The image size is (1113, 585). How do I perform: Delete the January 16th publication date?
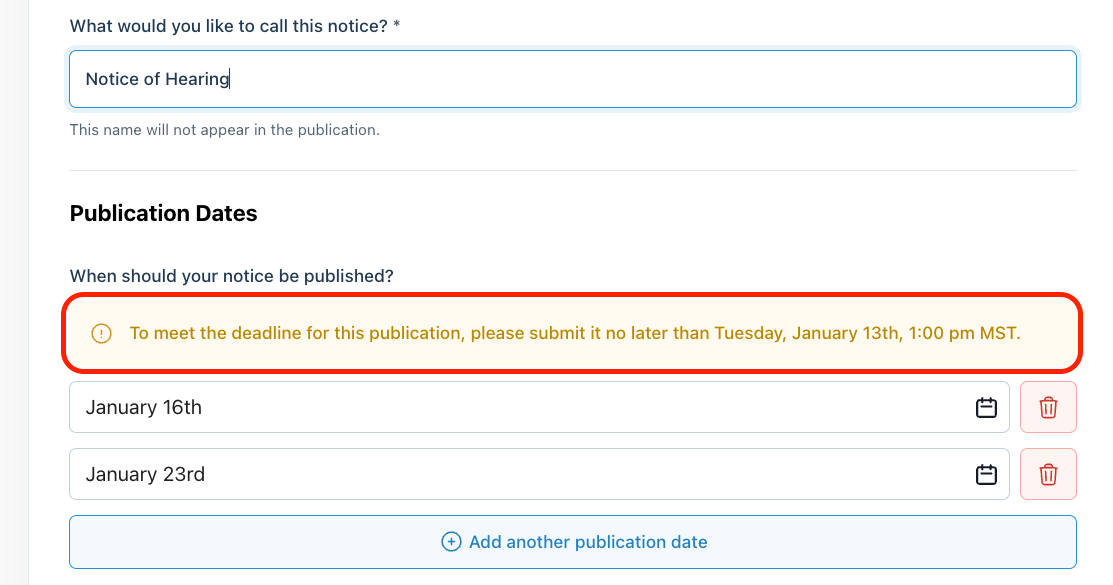click(x=1048, y=407)
